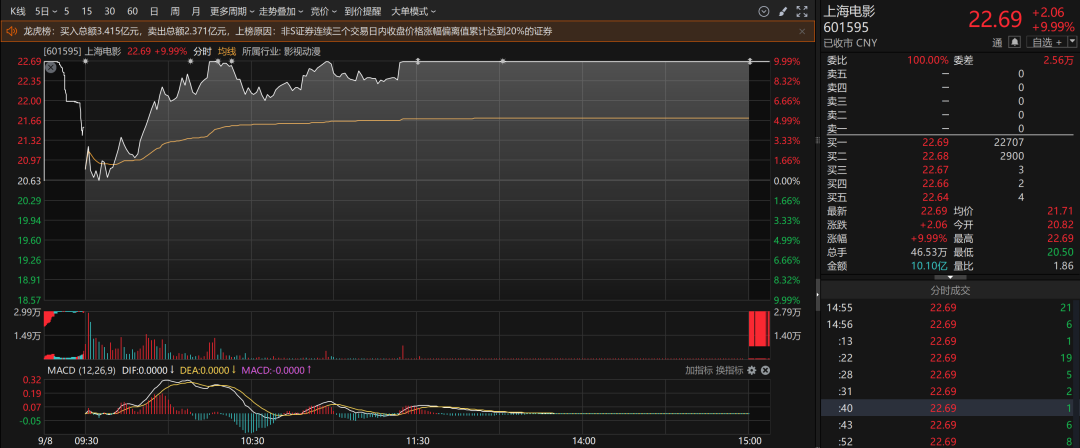The image size is (1080, 448).
Task: Click the 均价 21.71 value
Action: click(1060, 212)
